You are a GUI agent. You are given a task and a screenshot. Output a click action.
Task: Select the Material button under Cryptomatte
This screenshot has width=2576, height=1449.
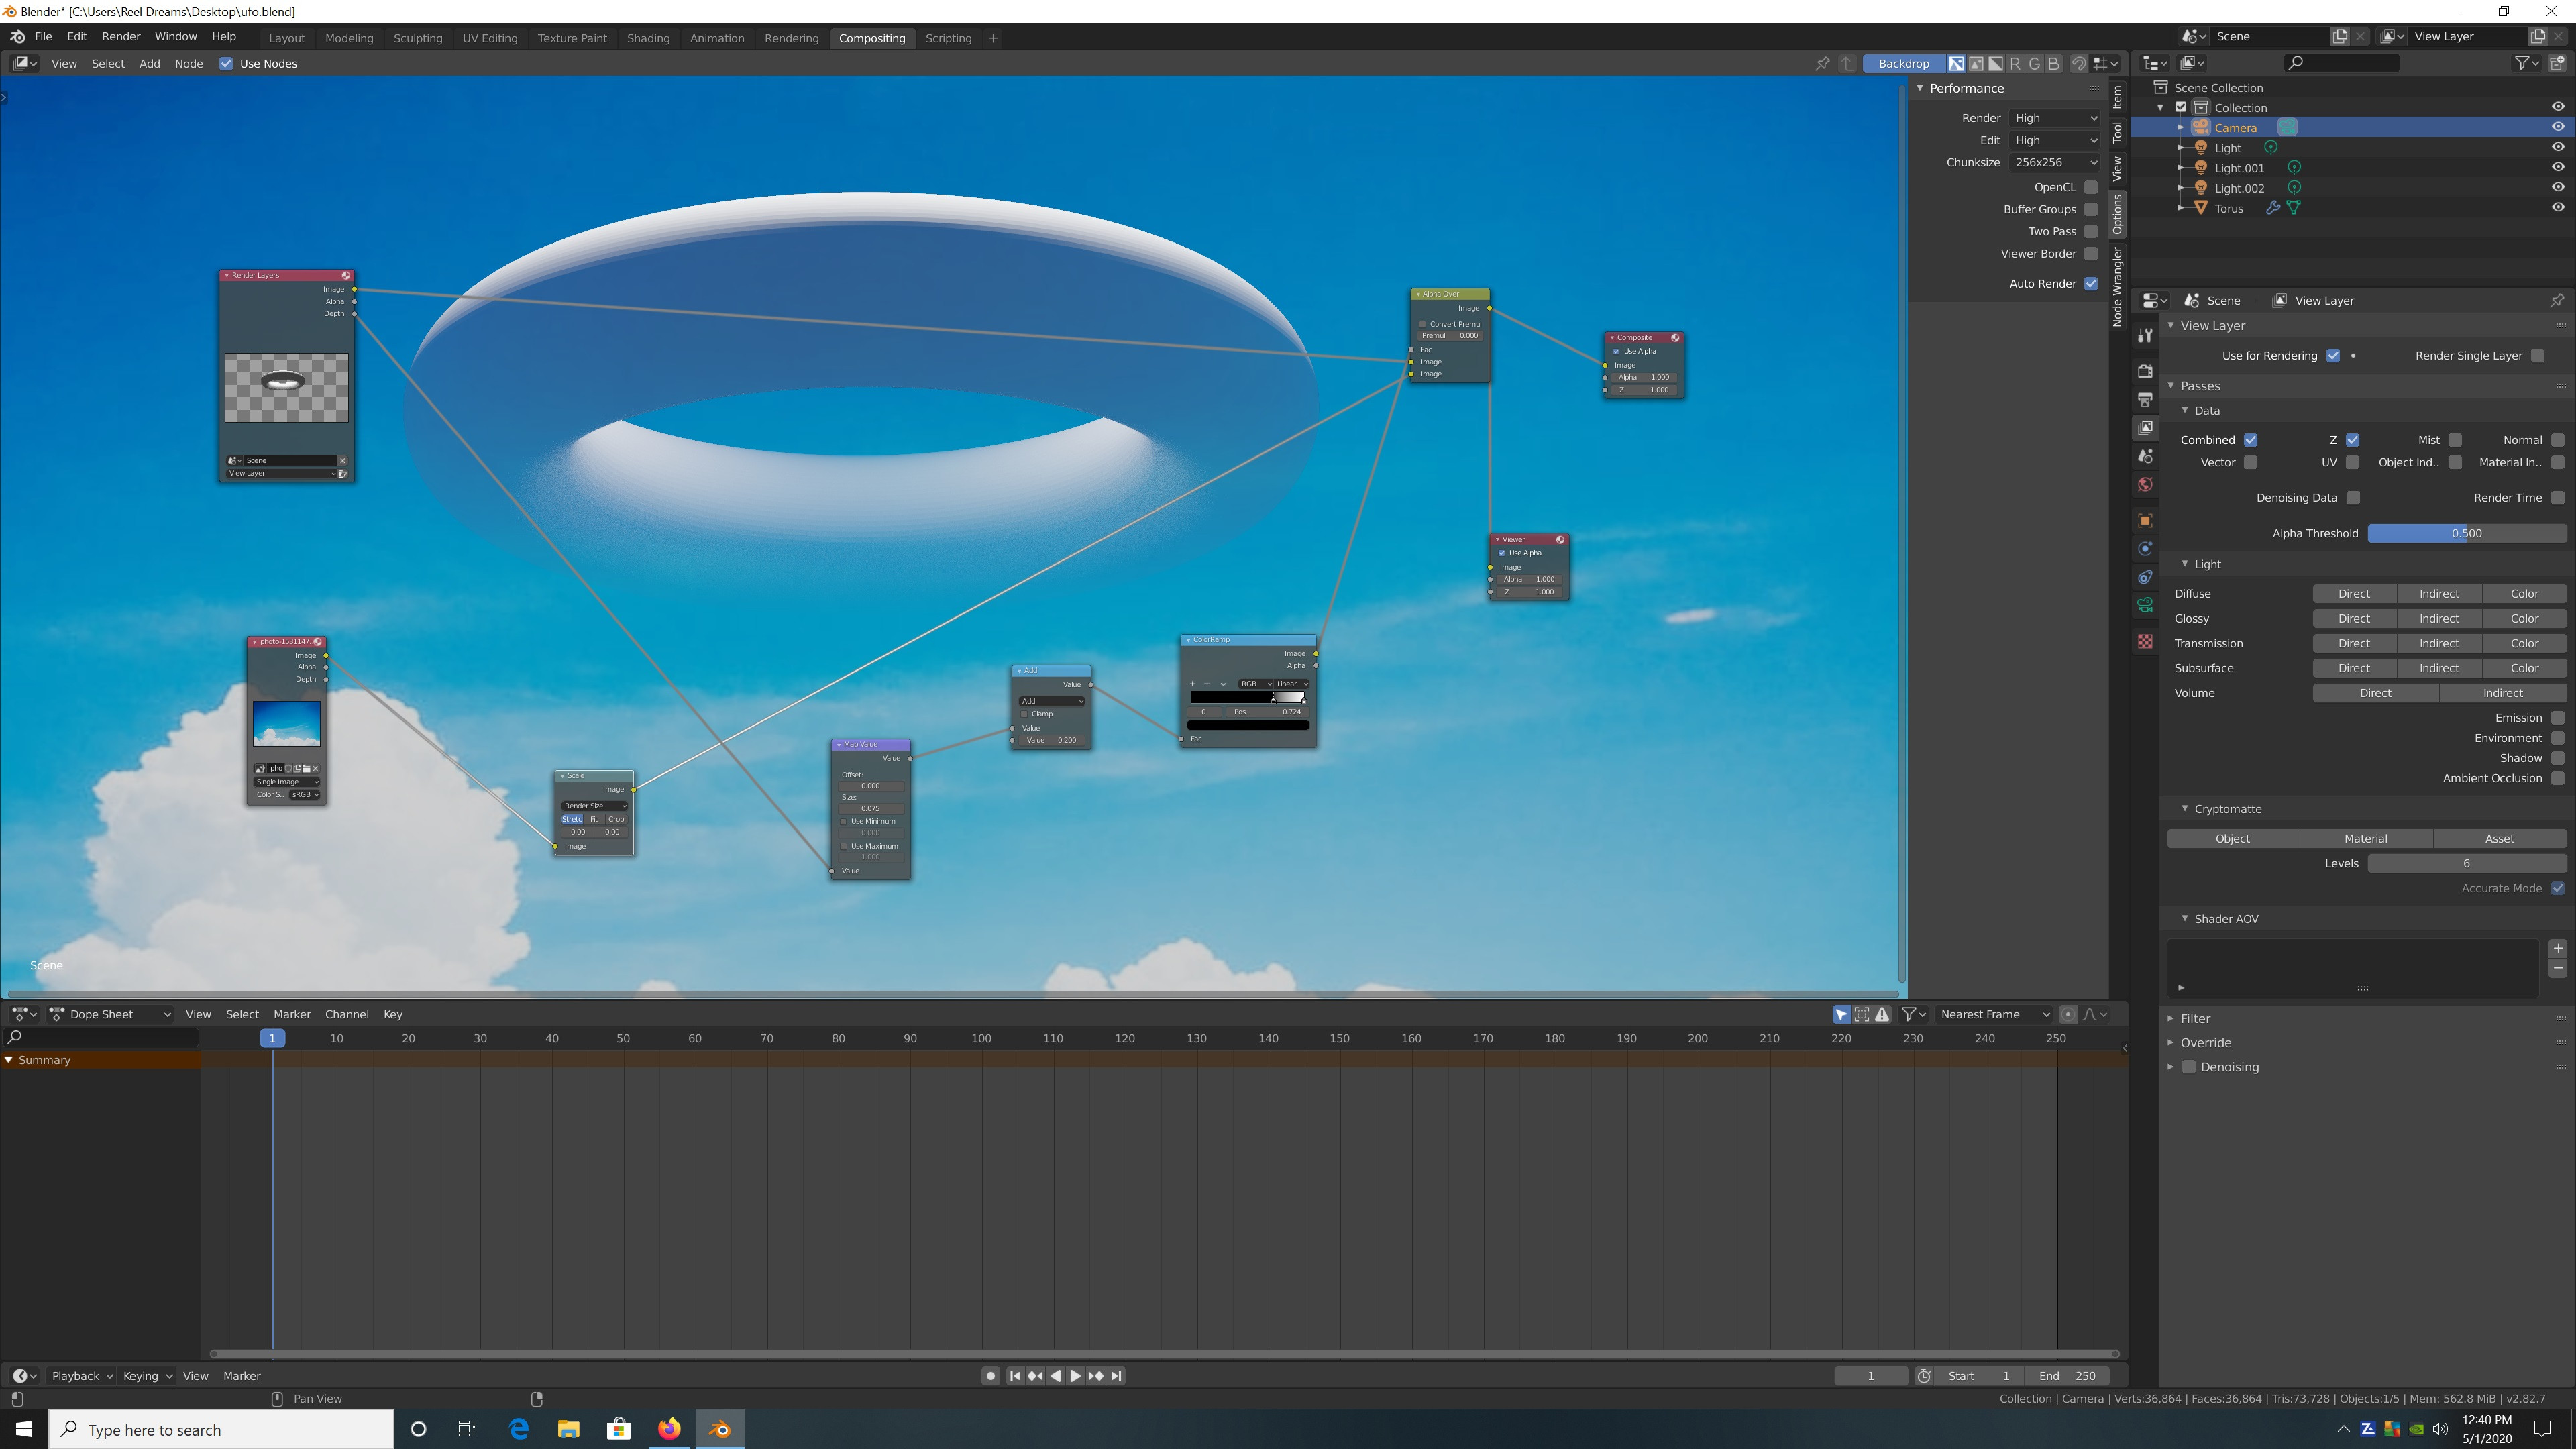[x=2366, y=838]
